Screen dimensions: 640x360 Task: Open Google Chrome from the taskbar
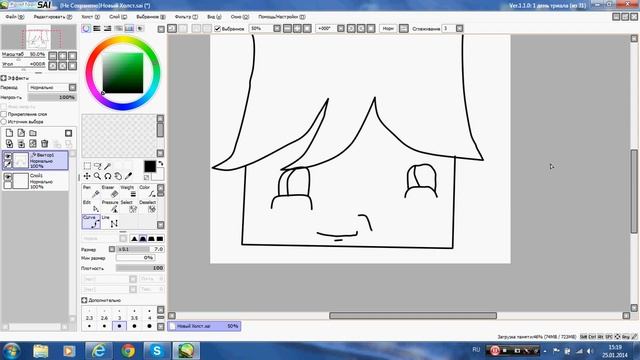point(128,351)
